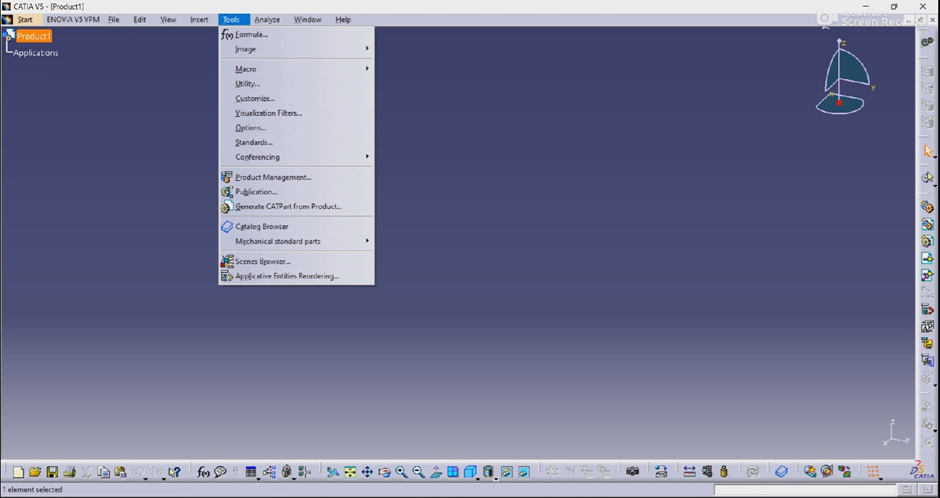Choose Product Management... entry
Viewport: 940px width, 498px height.
(x=297, y=177)
